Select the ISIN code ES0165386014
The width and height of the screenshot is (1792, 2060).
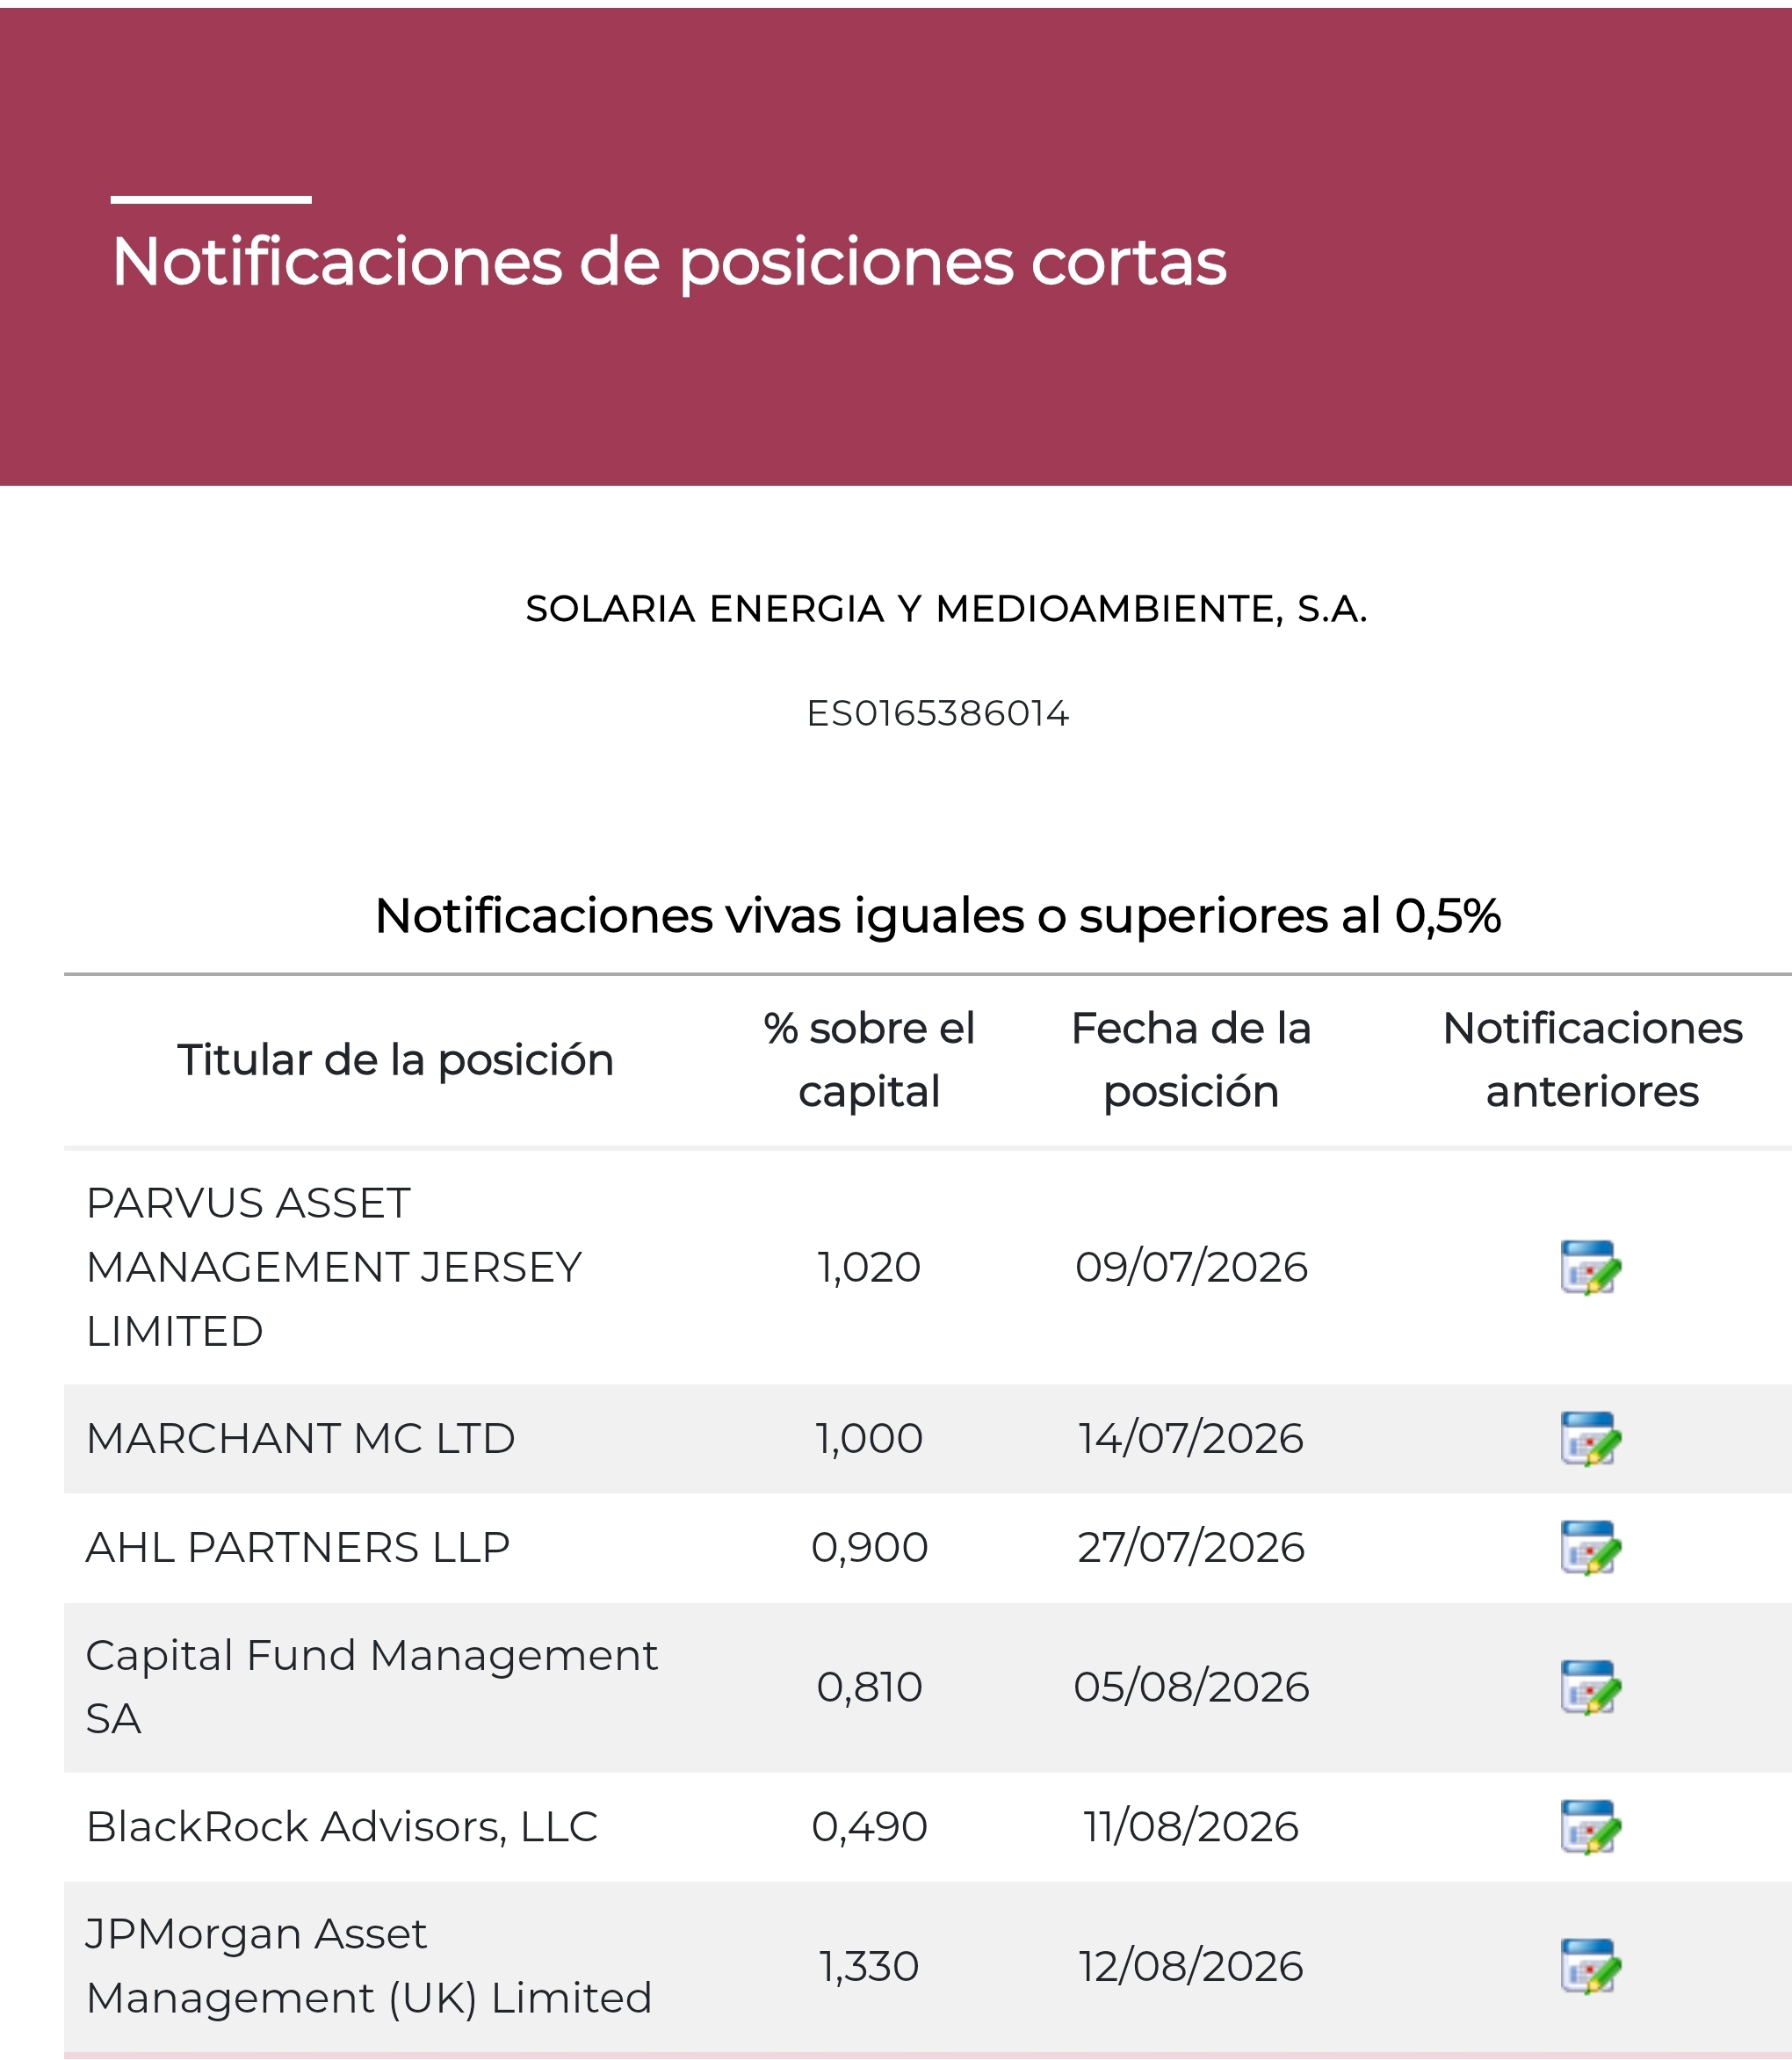click(x=938, y=713)
